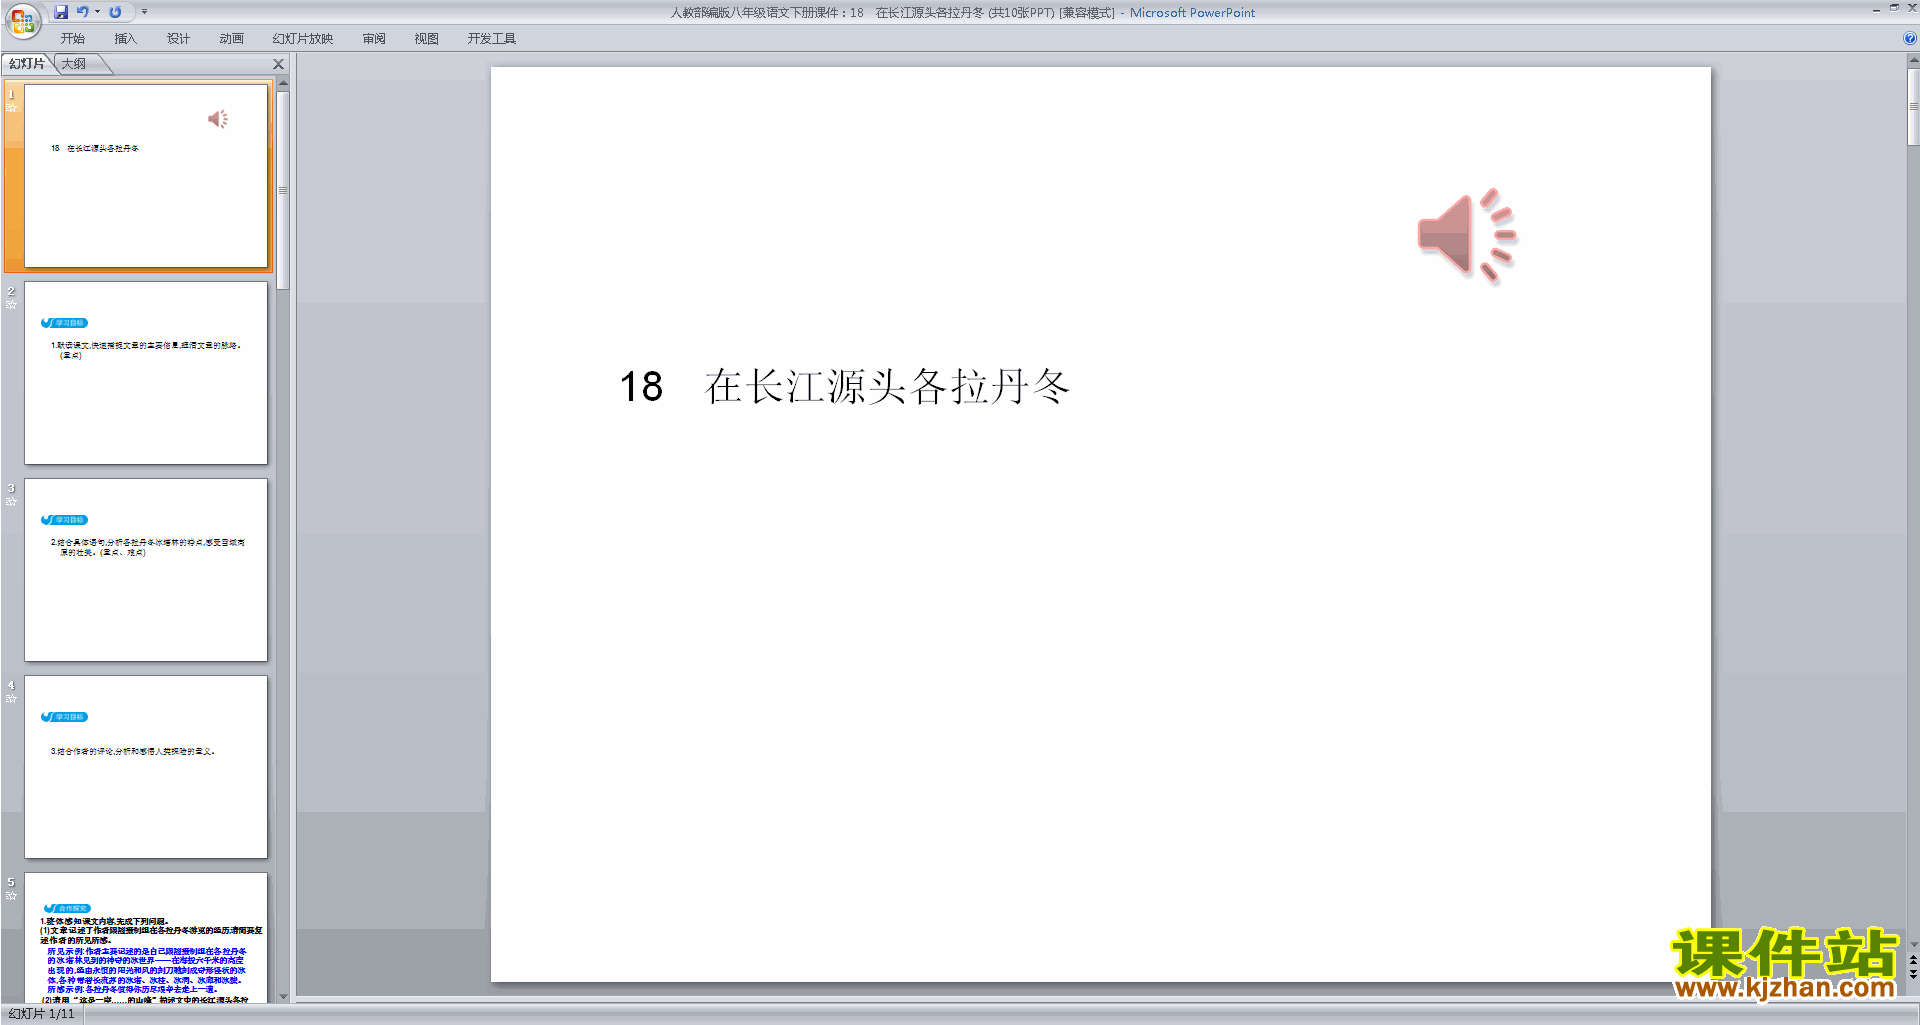Select slide 5 thumbnail
The image size is (1920, 1025).
pos(146,938)
